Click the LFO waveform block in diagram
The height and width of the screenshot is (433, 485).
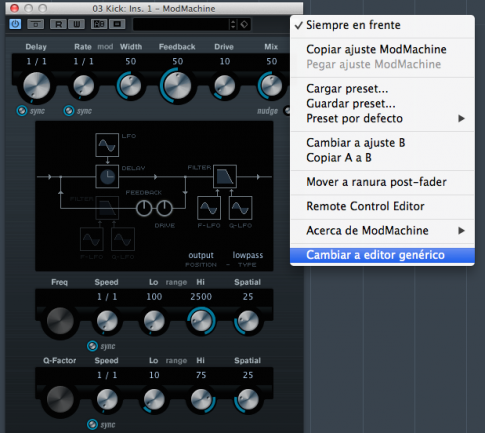(x=107, y=145)
